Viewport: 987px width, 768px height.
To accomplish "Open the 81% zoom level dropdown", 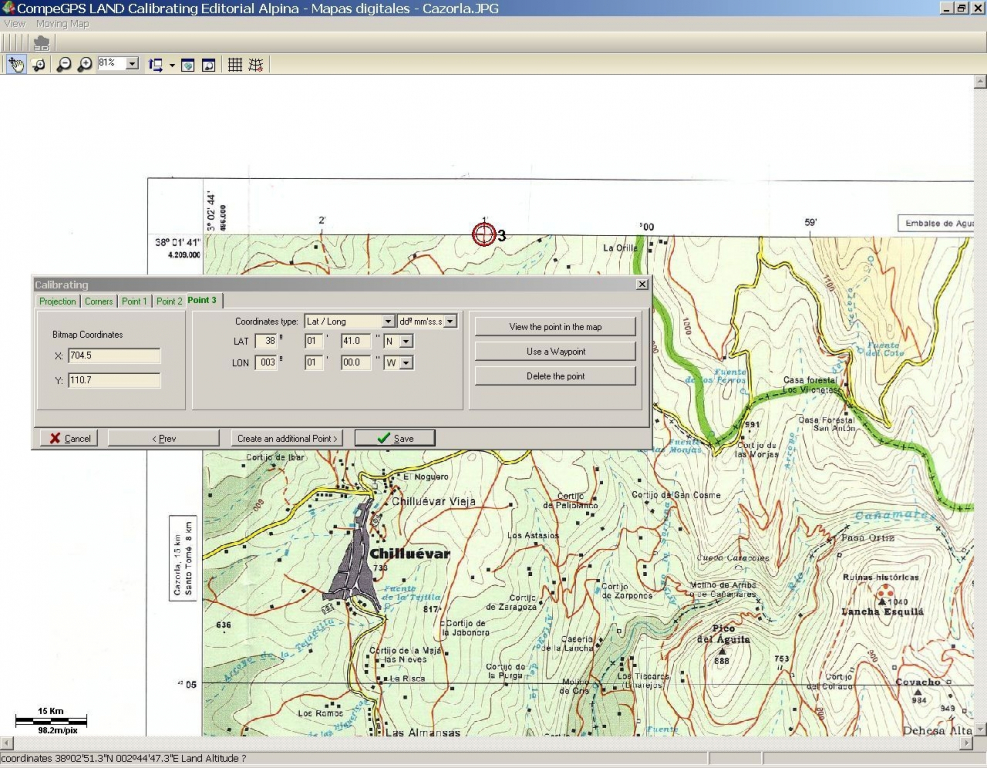I will 132,64.
